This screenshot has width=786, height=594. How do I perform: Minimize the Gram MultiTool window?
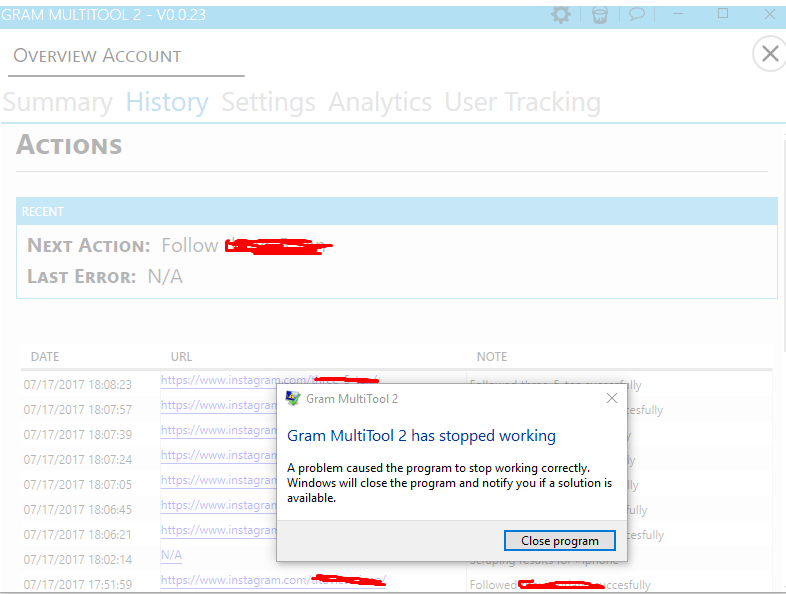point(678,14)
